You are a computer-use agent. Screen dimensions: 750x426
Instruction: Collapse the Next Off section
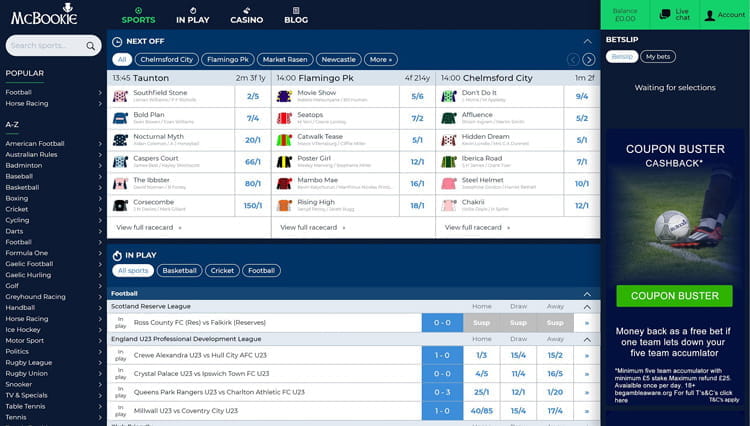[587, 42]
